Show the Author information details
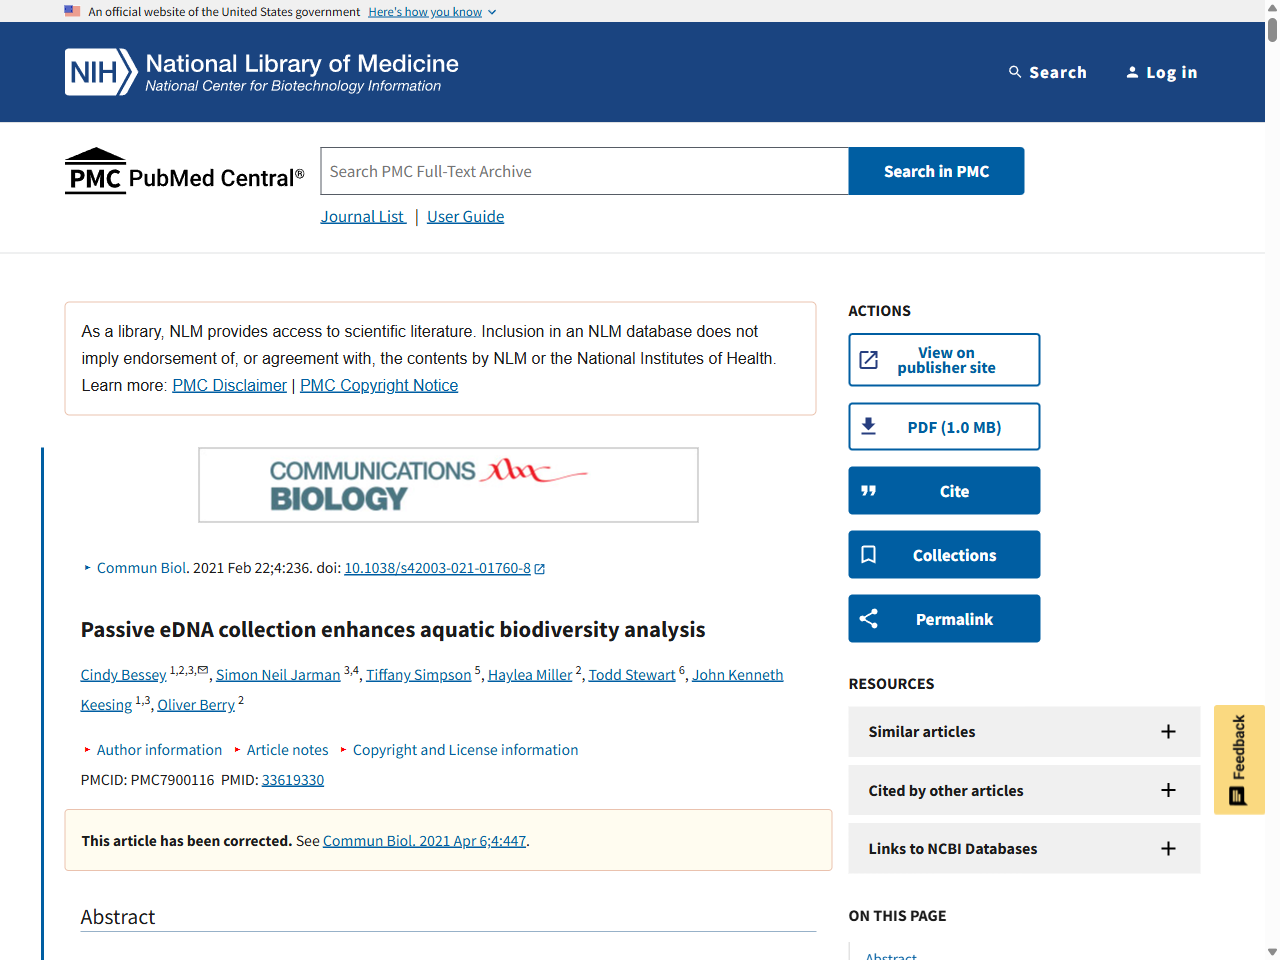The width and height of the screenshot is (1280, 960). (159, 750)
